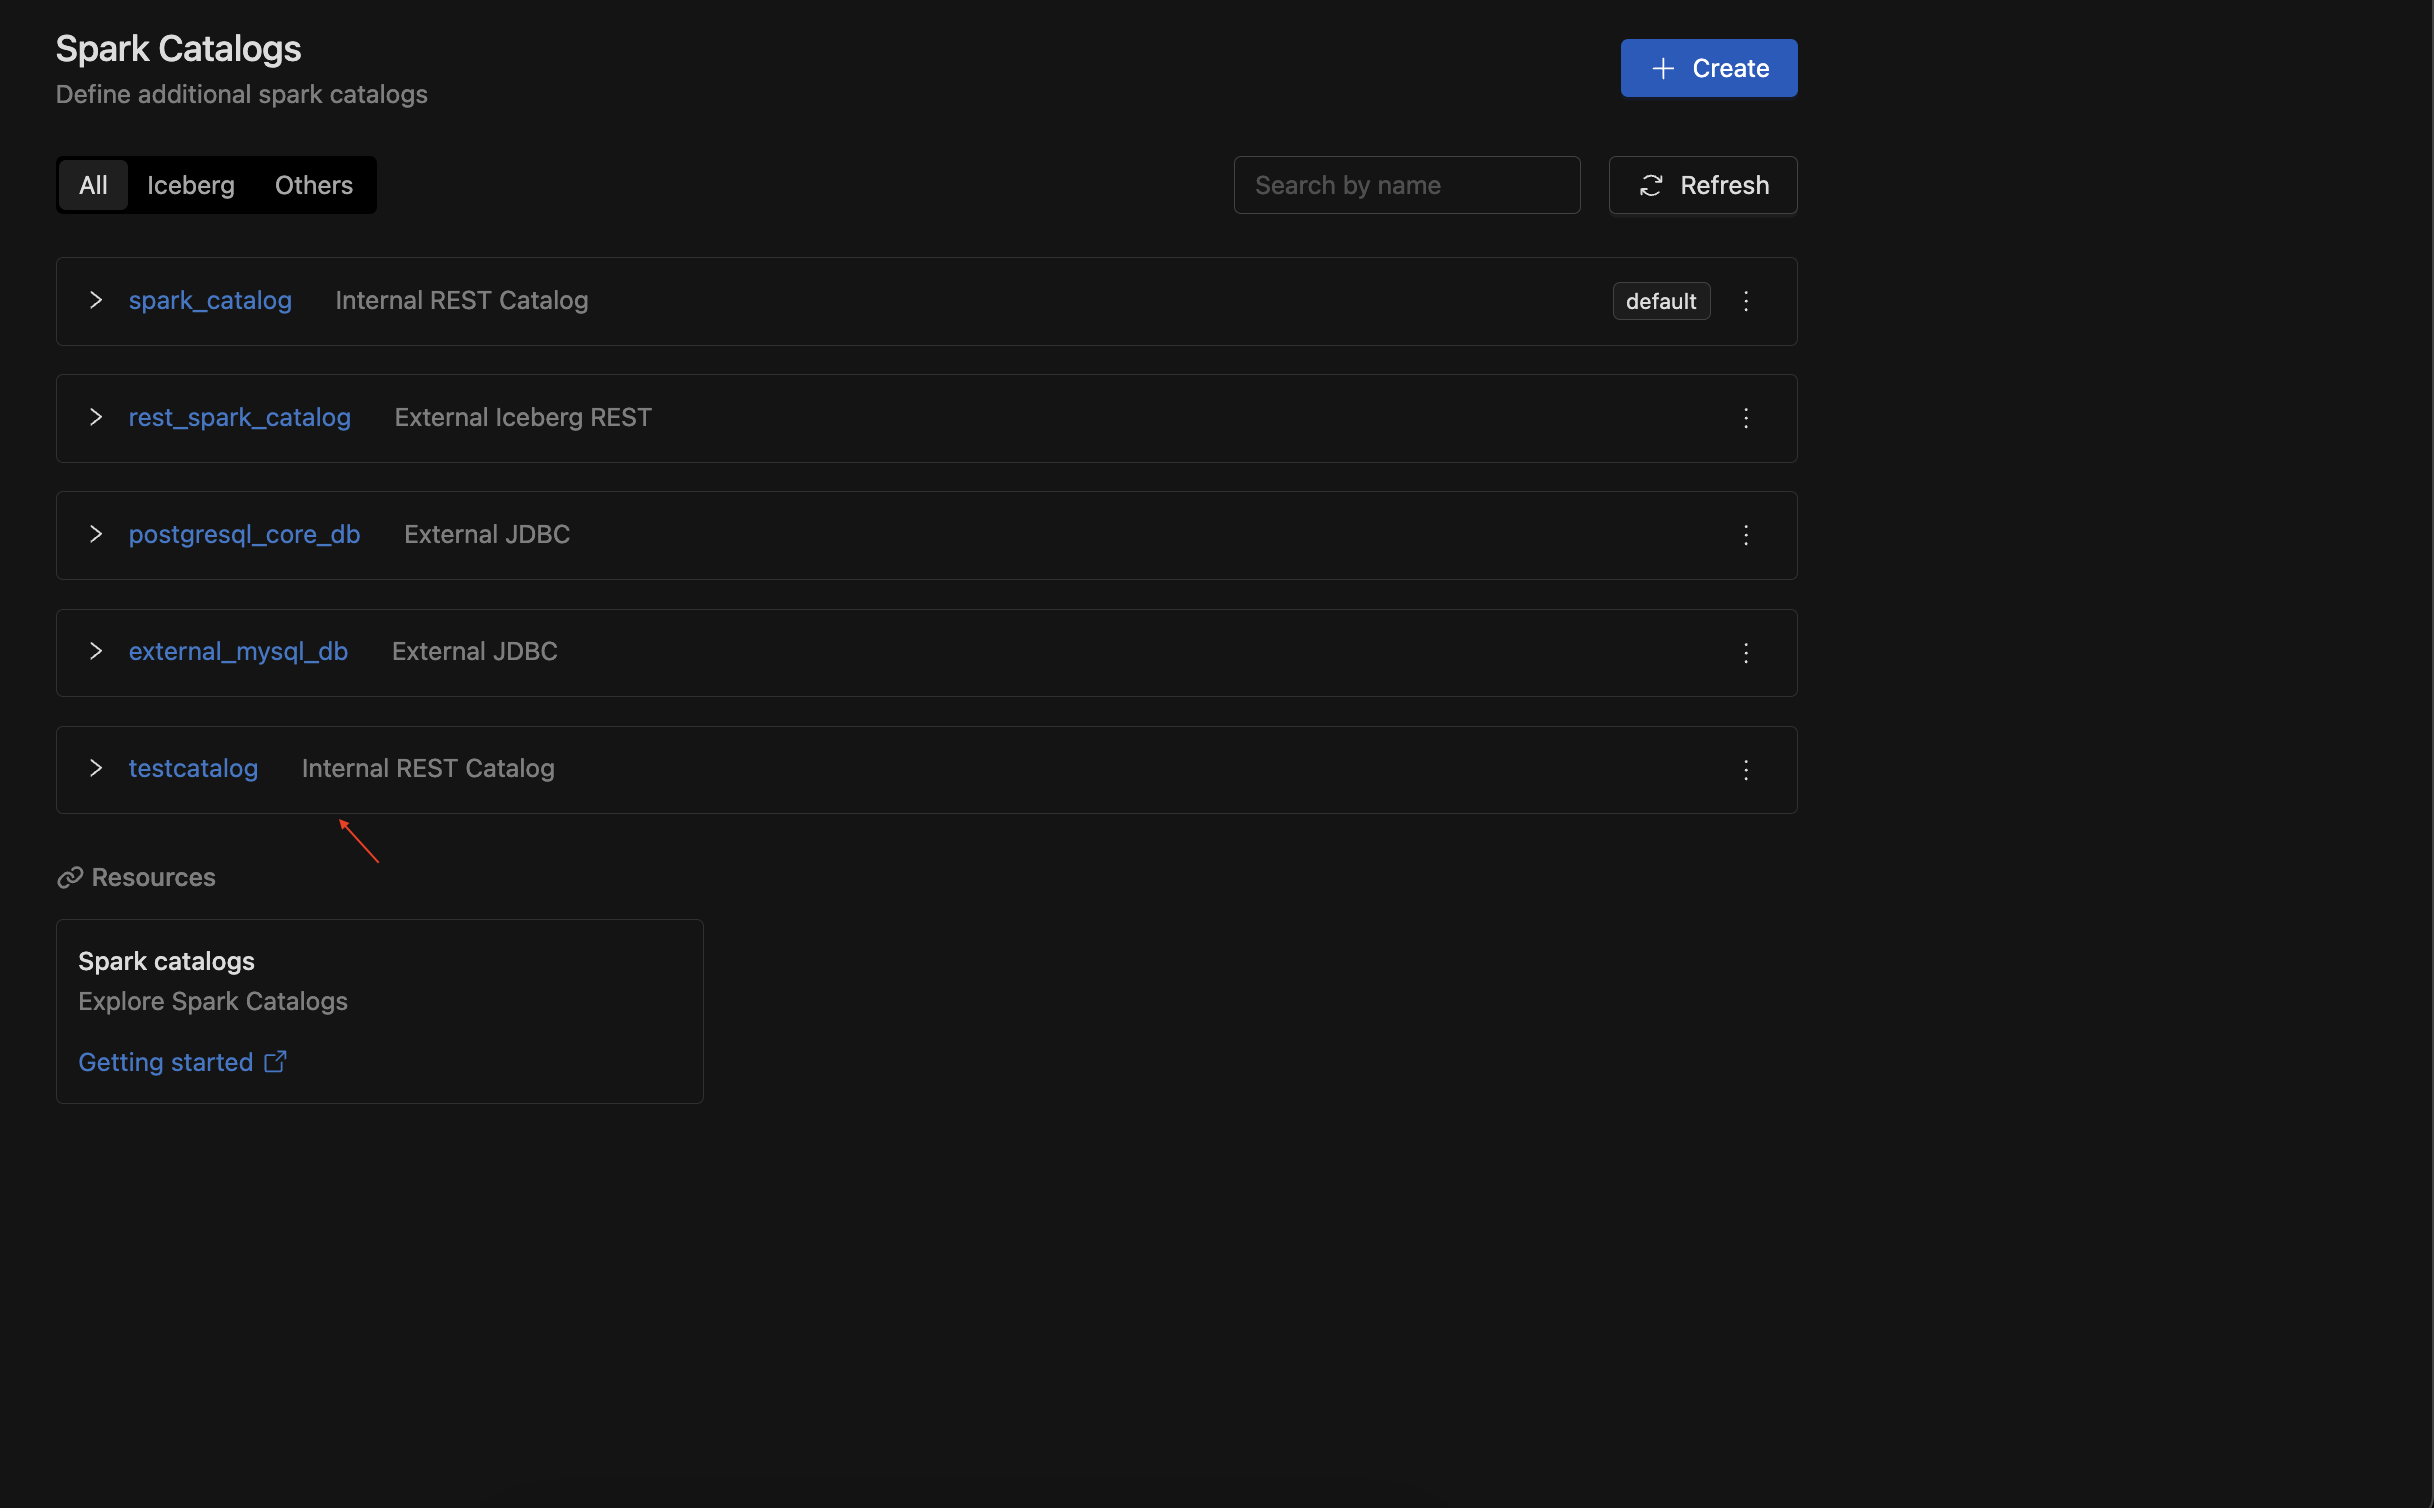Click the three-dot menu for external_mysql_db
Image resolution: width=2434 pixels, height=1508 pixels.
(1746, 651)
